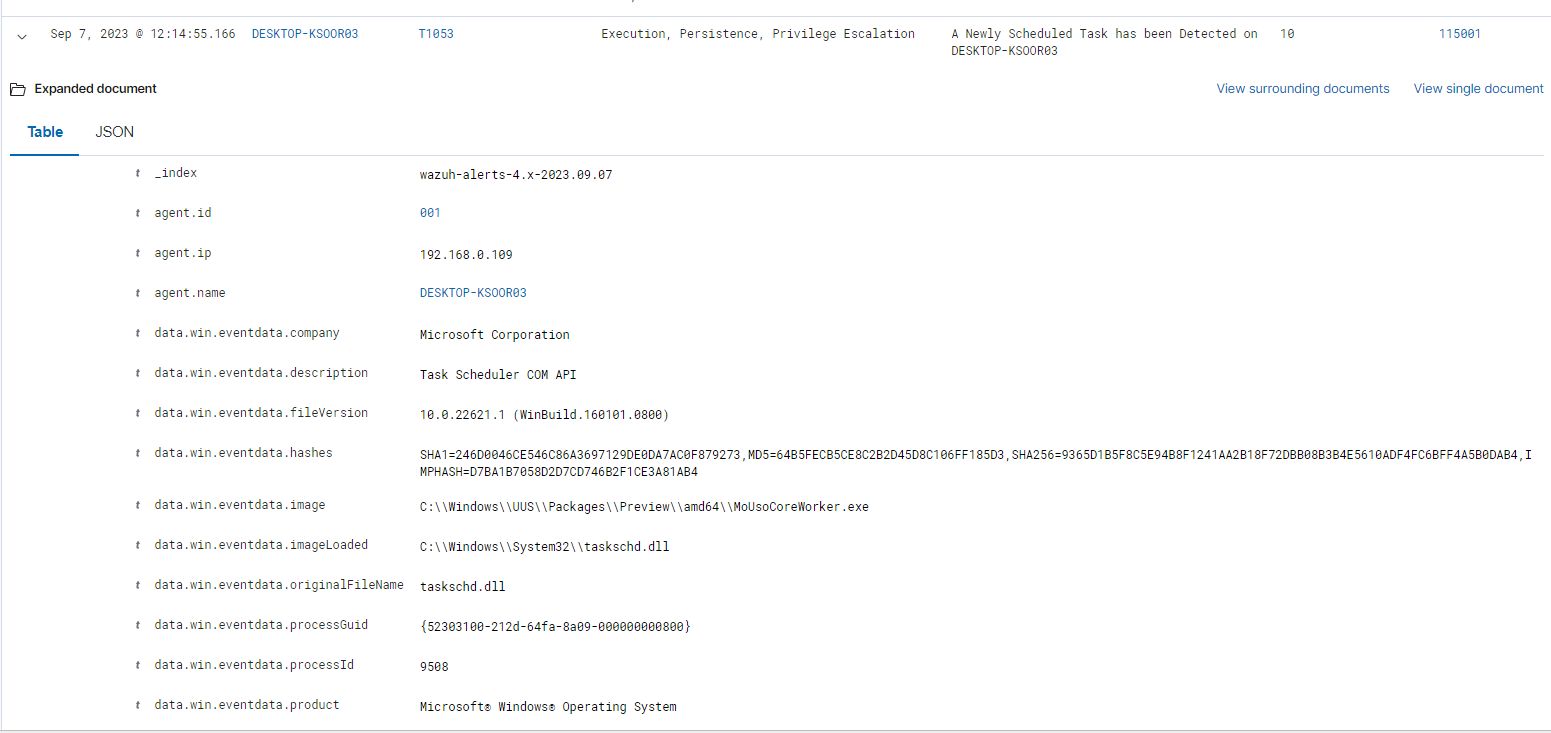Click the t icon next to data.win.eventdata.imageLoaded
This screenshot has height=733, width=1551.
(137, 544)
